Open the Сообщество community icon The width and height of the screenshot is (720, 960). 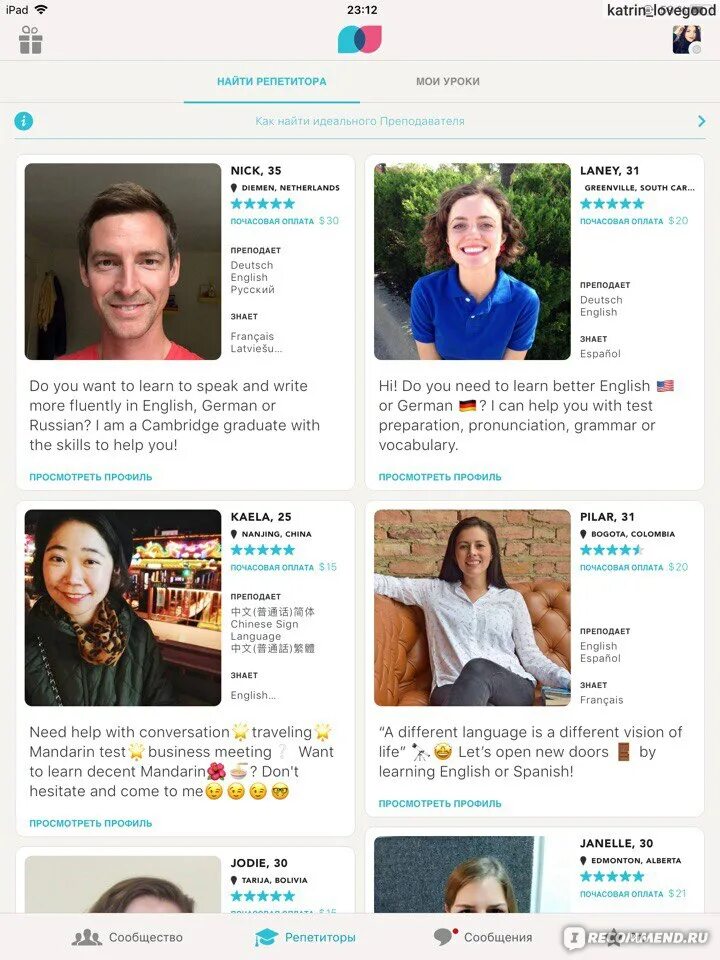click(x=87, y=937)
